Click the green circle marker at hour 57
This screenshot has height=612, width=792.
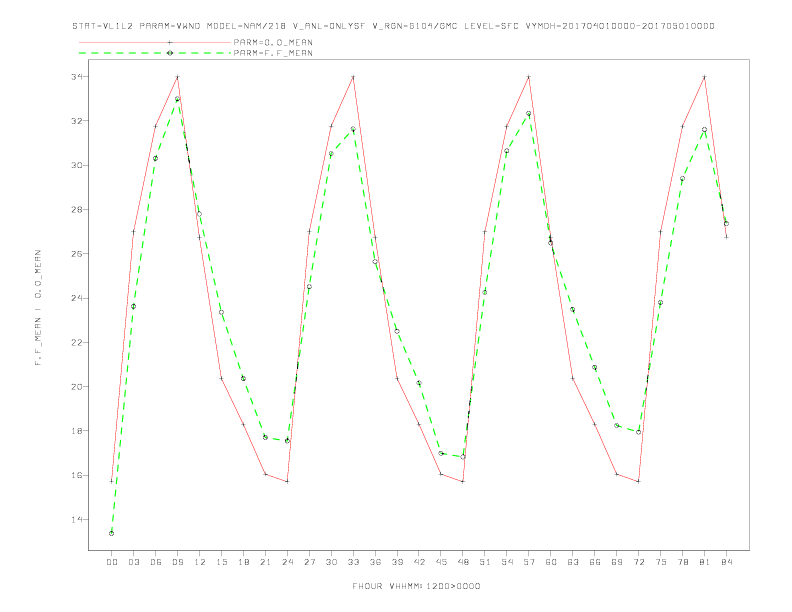tap(529, 114)
